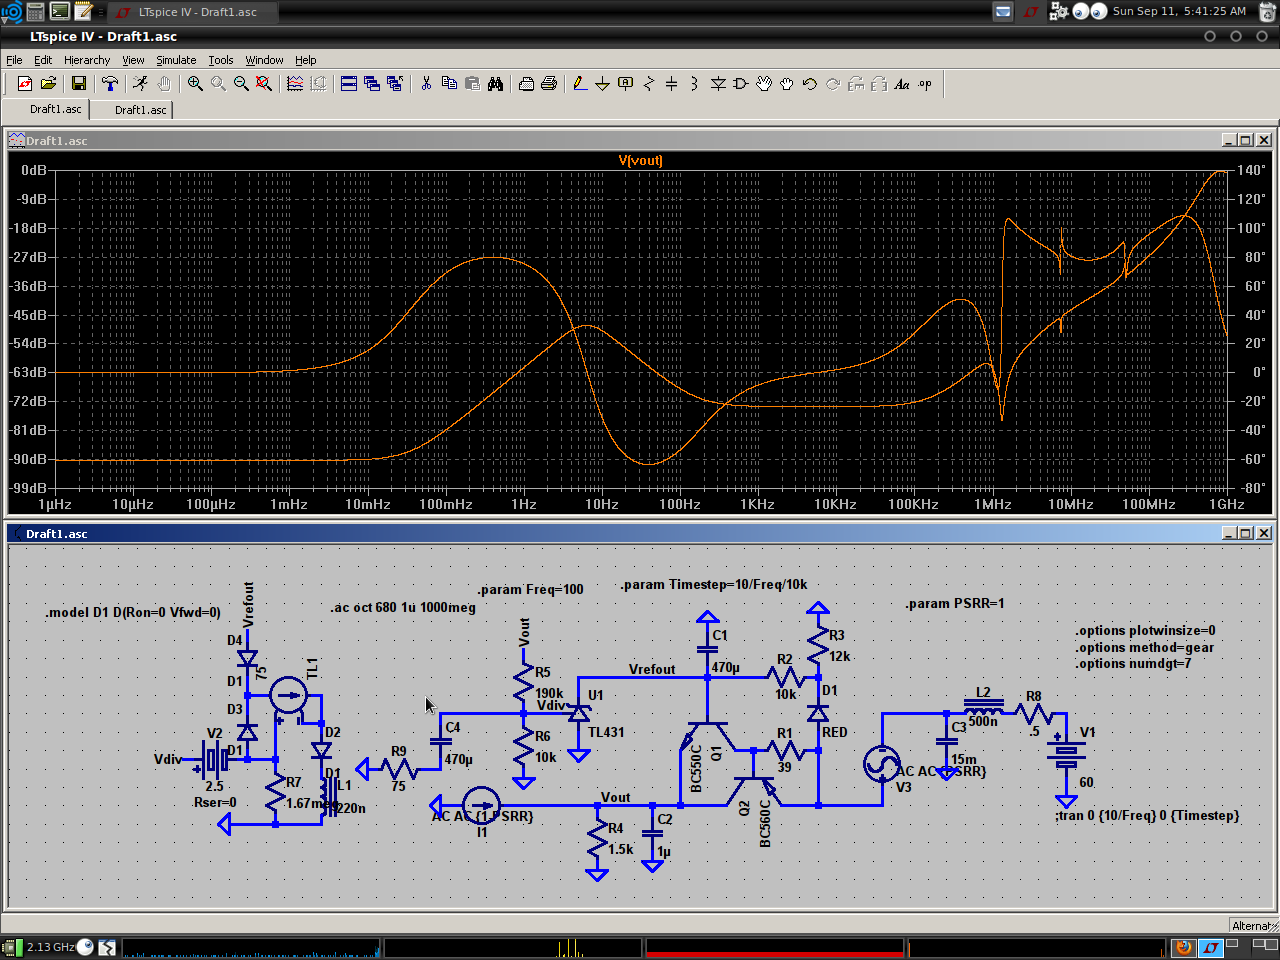1280x960 pixels.
Task: Click the .ac oct 680 directive text
Action: point(403,607)
